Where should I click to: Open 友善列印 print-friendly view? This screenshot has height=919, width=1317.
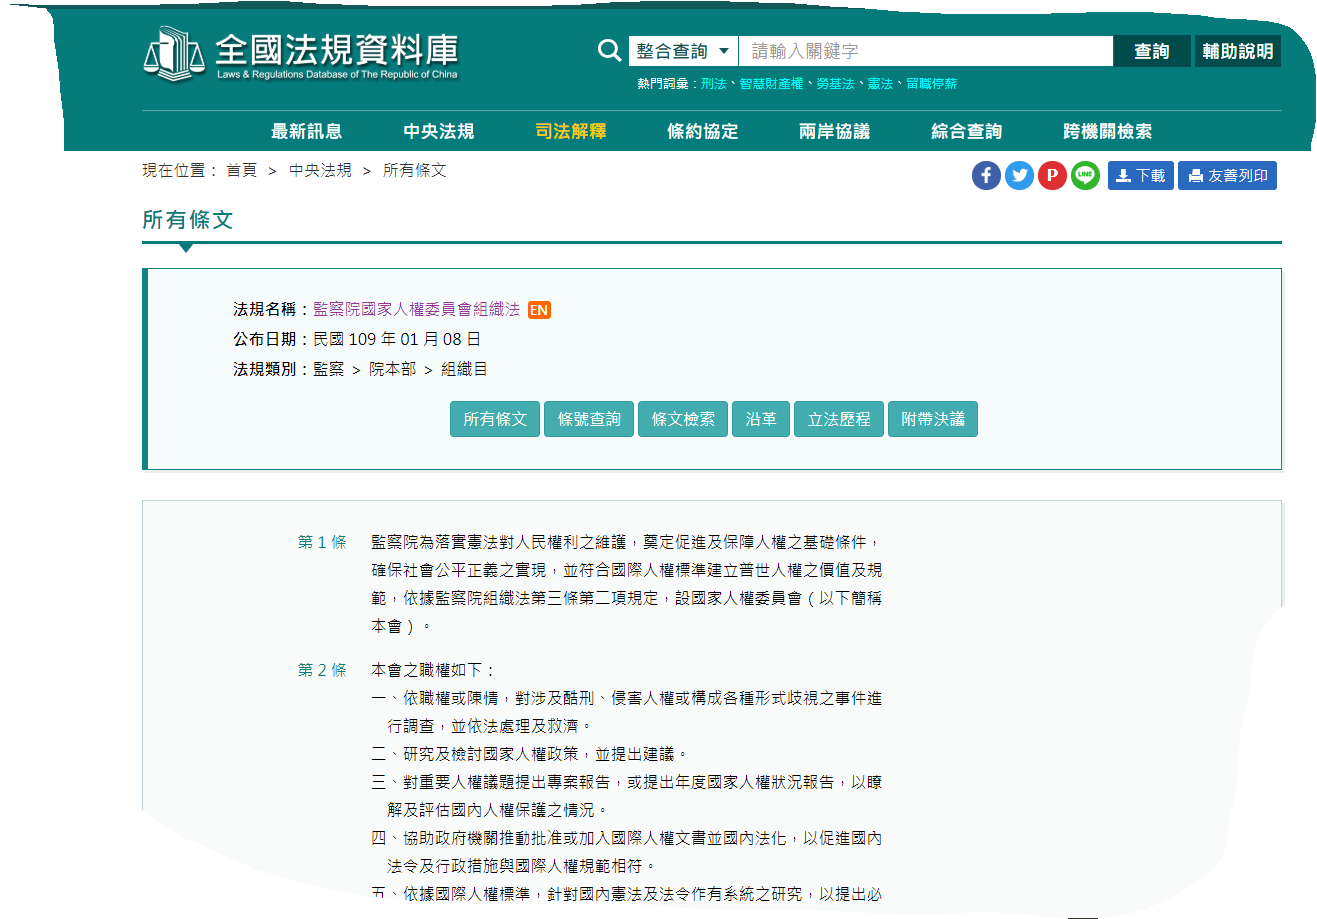point(1227,176)
